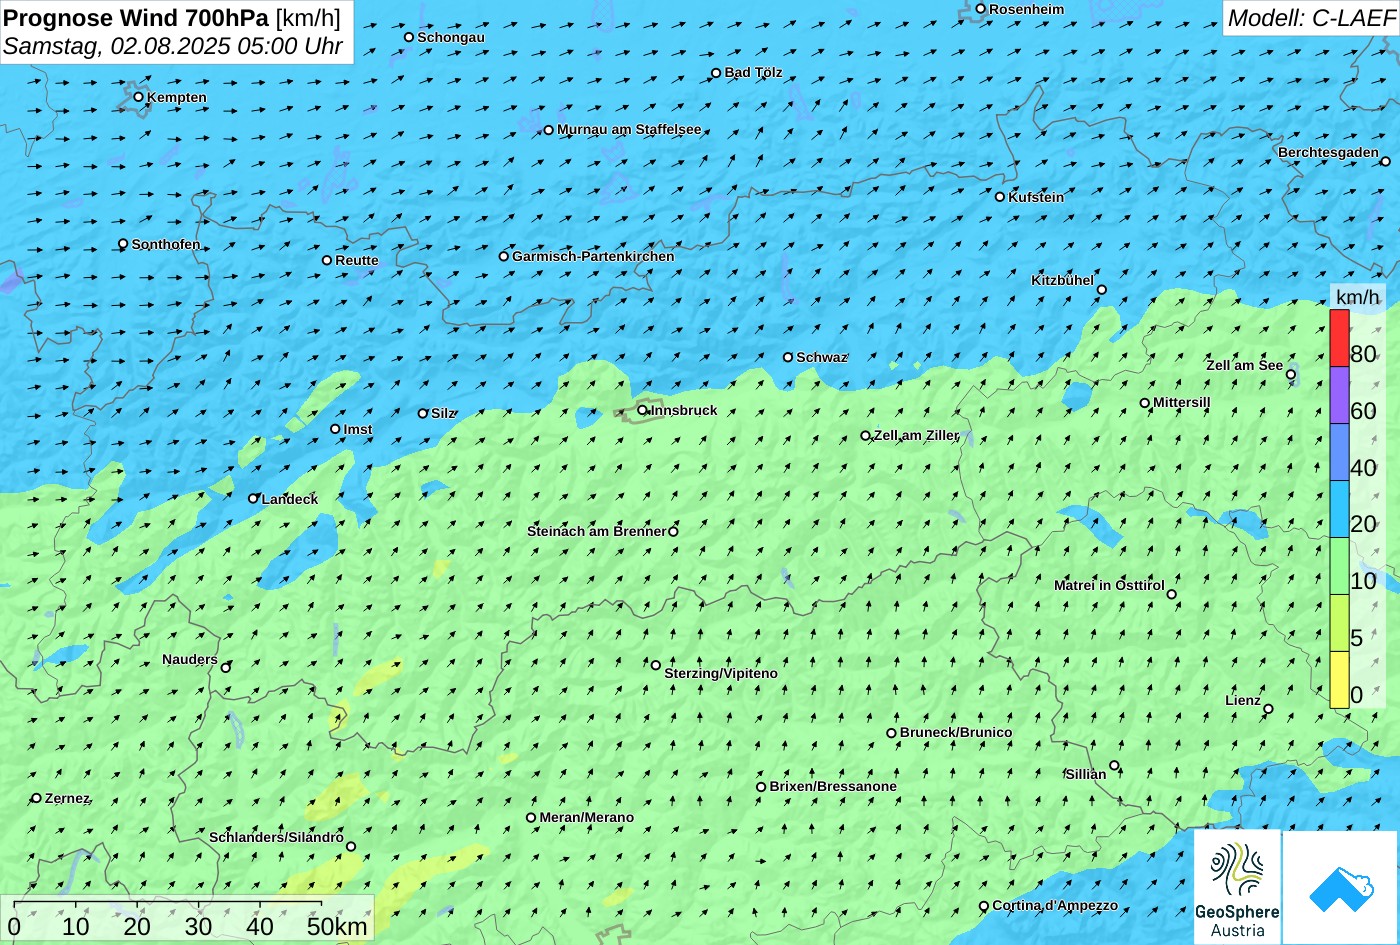Select the green legend swatch above 10
This screenshot has width=1400, height=945.
tap(1339, 566)
